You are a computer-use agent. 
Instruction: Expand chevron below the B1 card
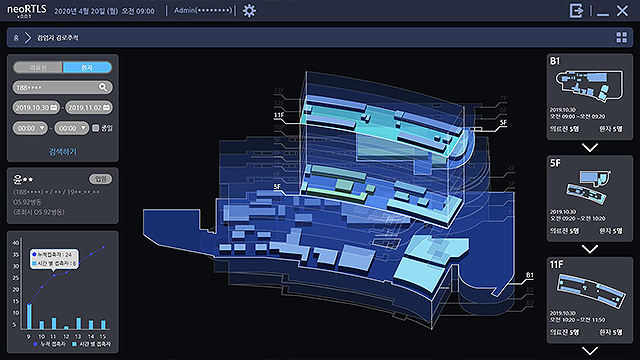click(x=590, y=147)
